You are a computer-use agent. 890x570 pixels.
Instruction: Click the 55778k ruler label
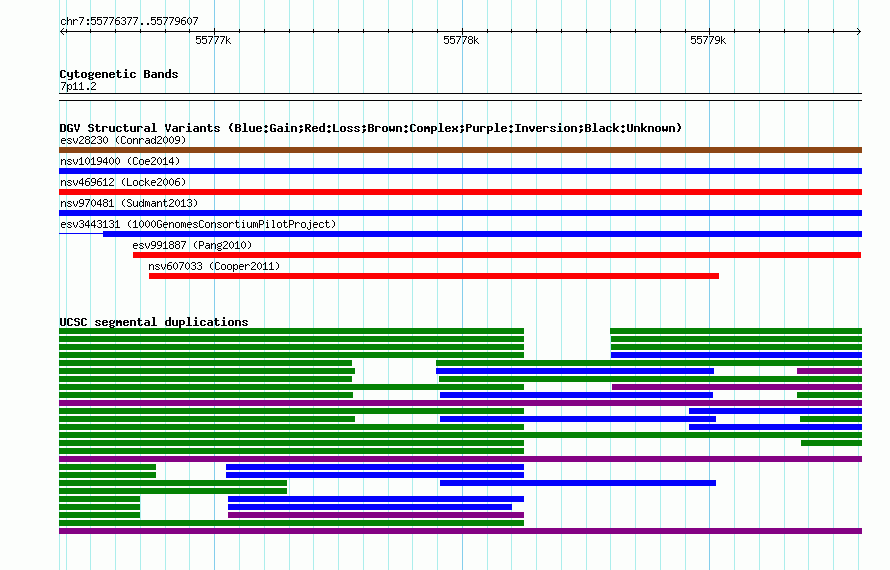(461, 40)
